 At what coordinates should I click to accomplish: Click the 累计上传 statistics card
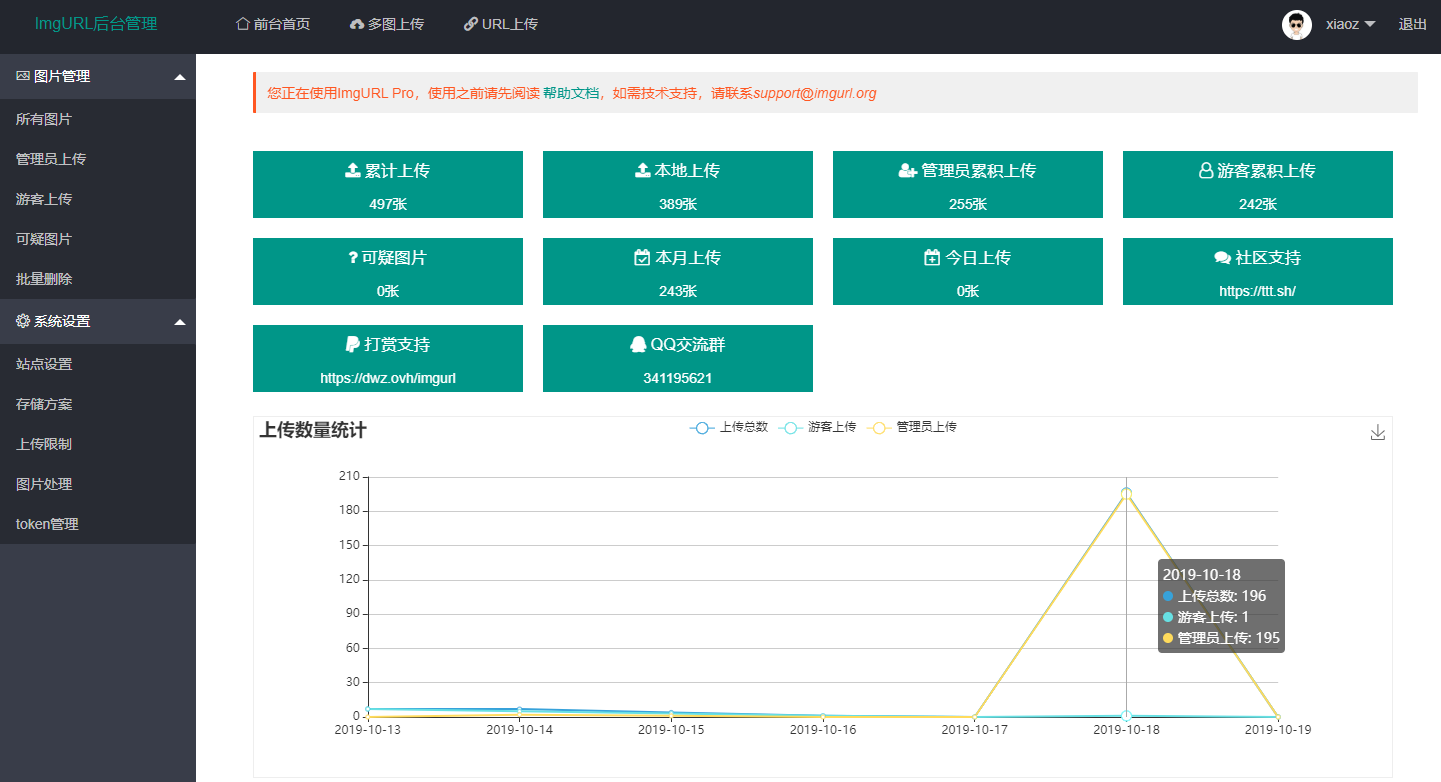pyautogui.click(x=387, y=184)
